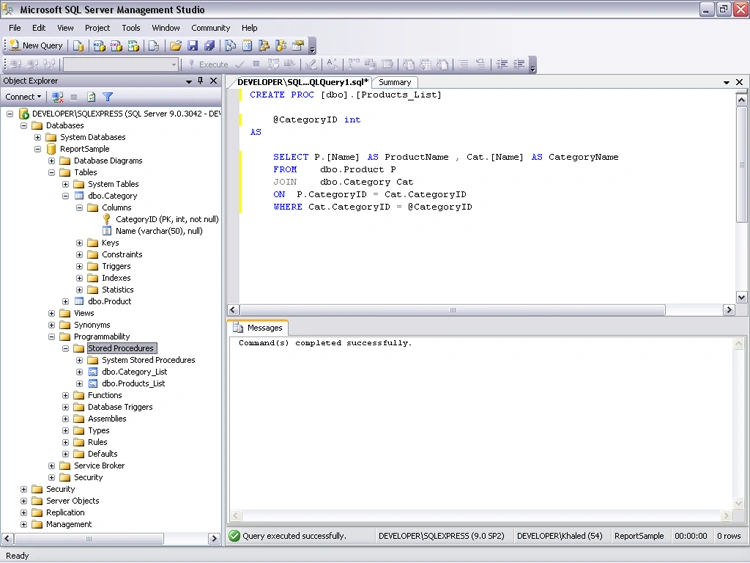Viewport: 750px width, 563px height.
Task: Close the Object Explorer panel
Action: 214,81
